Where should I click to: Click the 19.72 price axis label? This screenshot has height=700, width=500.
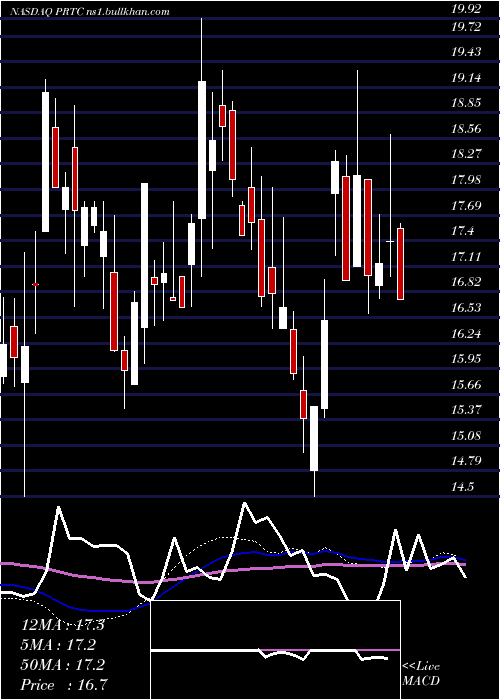(x=467, y=27)
